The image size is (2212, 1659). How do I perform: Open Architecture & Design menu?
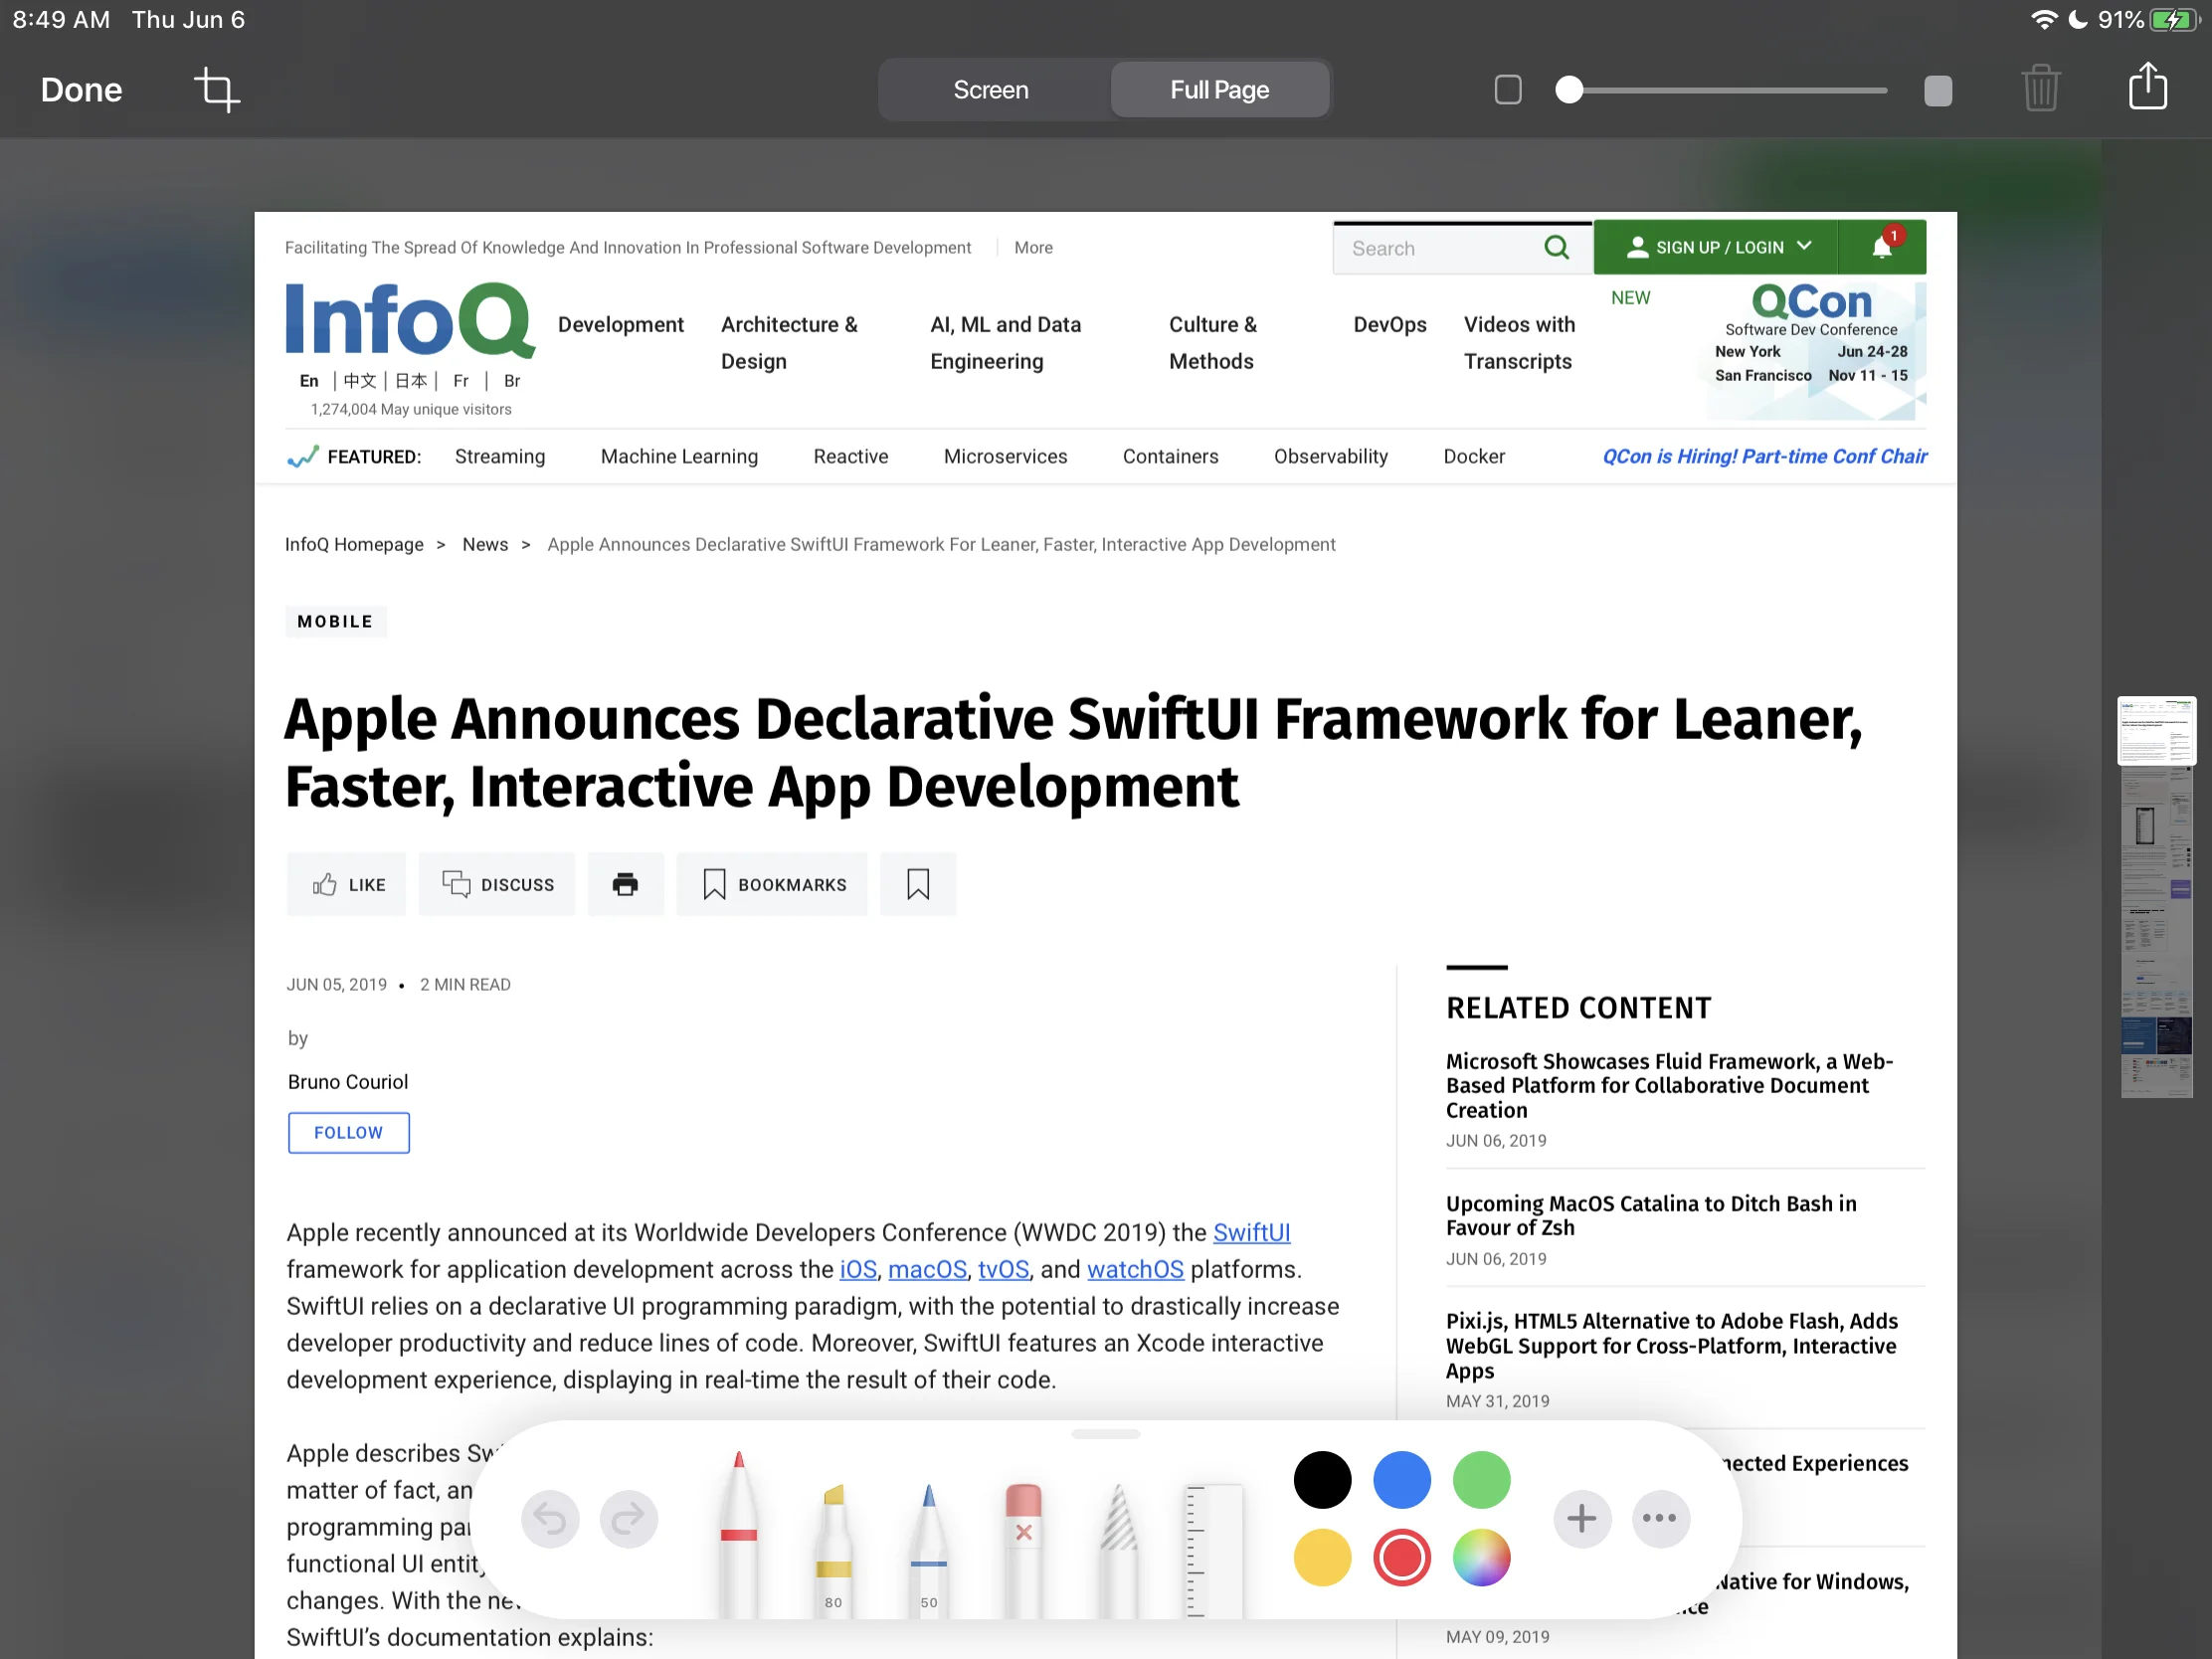[789, 342]
